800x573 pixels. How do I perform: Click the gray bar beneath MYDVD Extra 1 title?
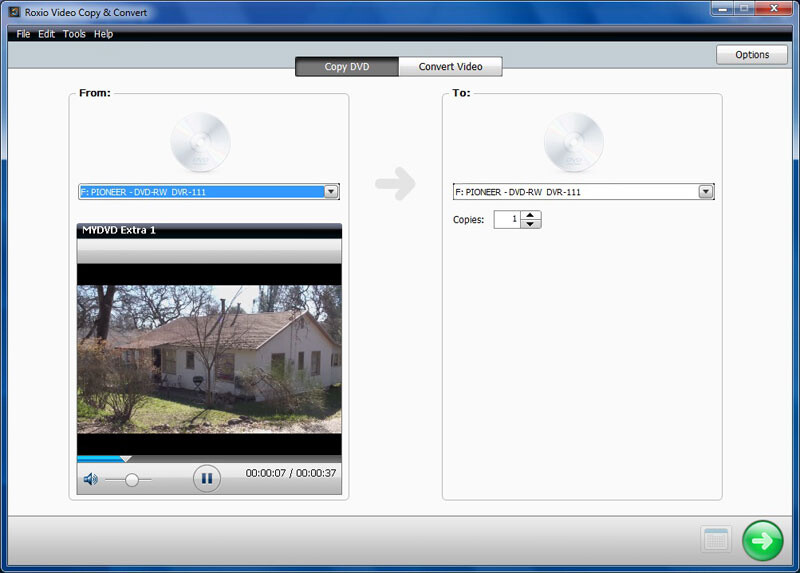209,251
